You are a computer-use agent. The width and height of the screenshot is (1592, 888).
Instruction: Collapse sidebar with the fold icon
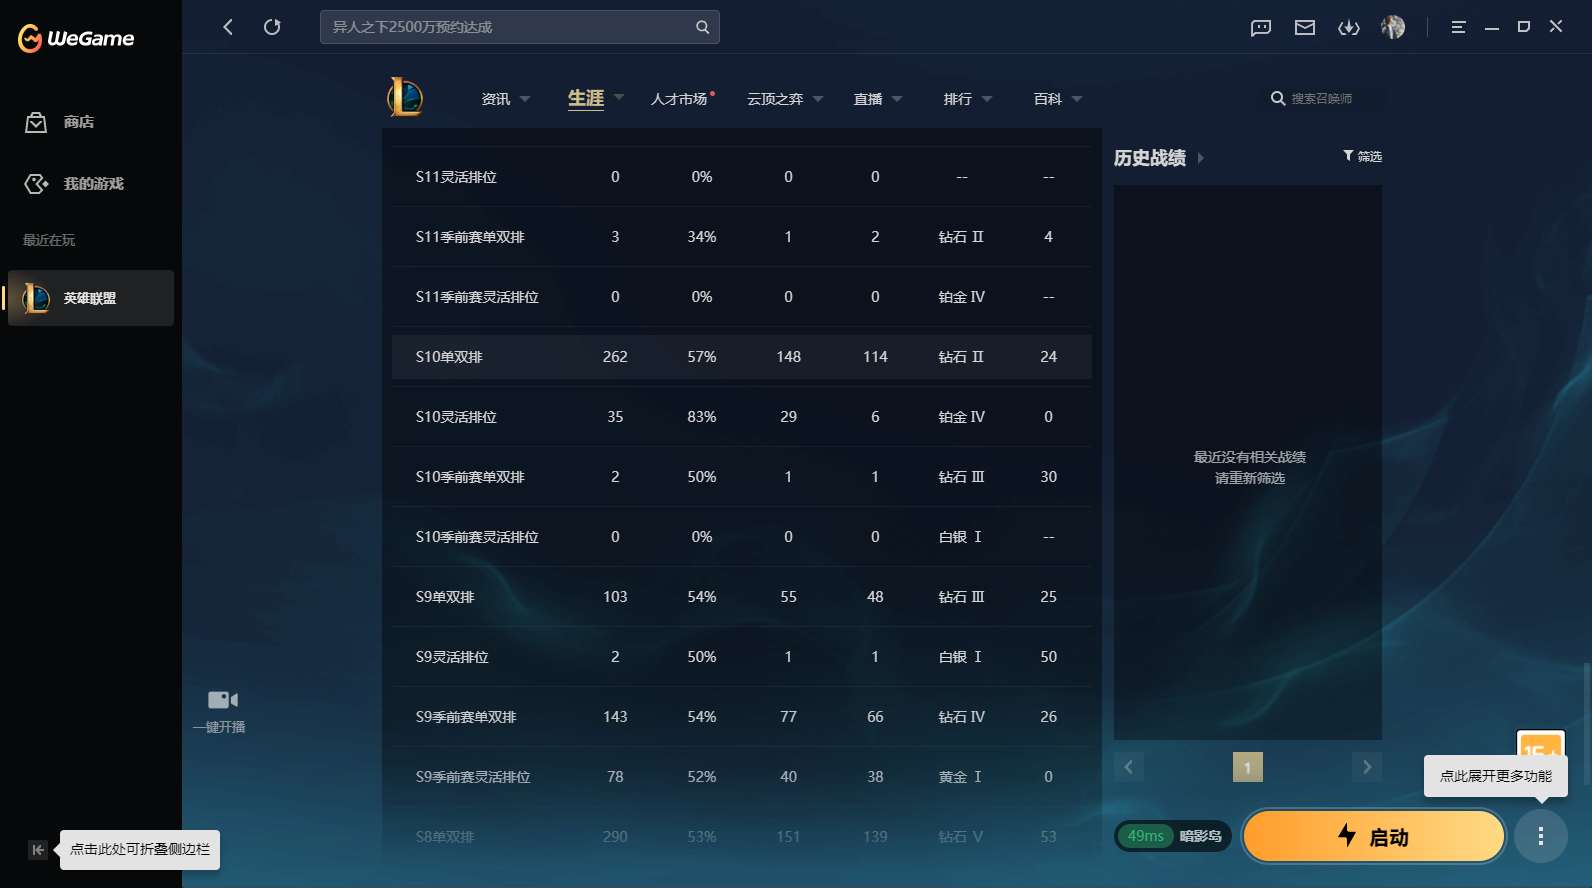click(37, 850)
